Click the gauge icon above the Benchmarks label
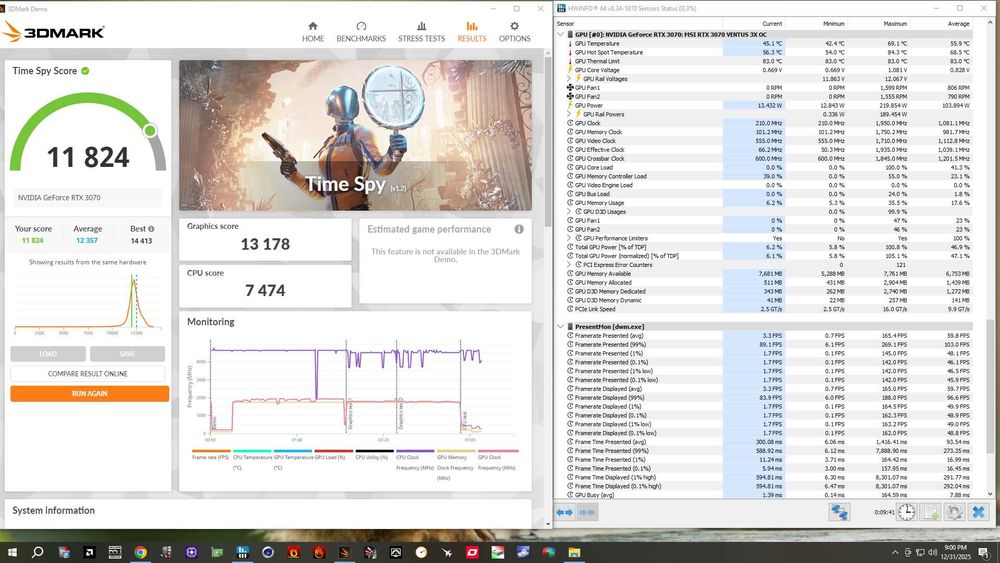Screen dimensions: 1000x563 coord(361,26)
